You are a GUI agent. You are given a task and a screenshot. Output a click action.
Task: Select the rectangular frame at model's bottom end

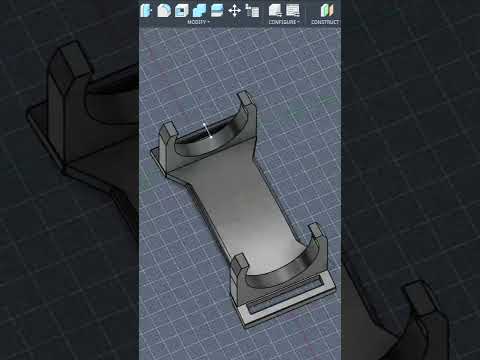tap(288, 302)
